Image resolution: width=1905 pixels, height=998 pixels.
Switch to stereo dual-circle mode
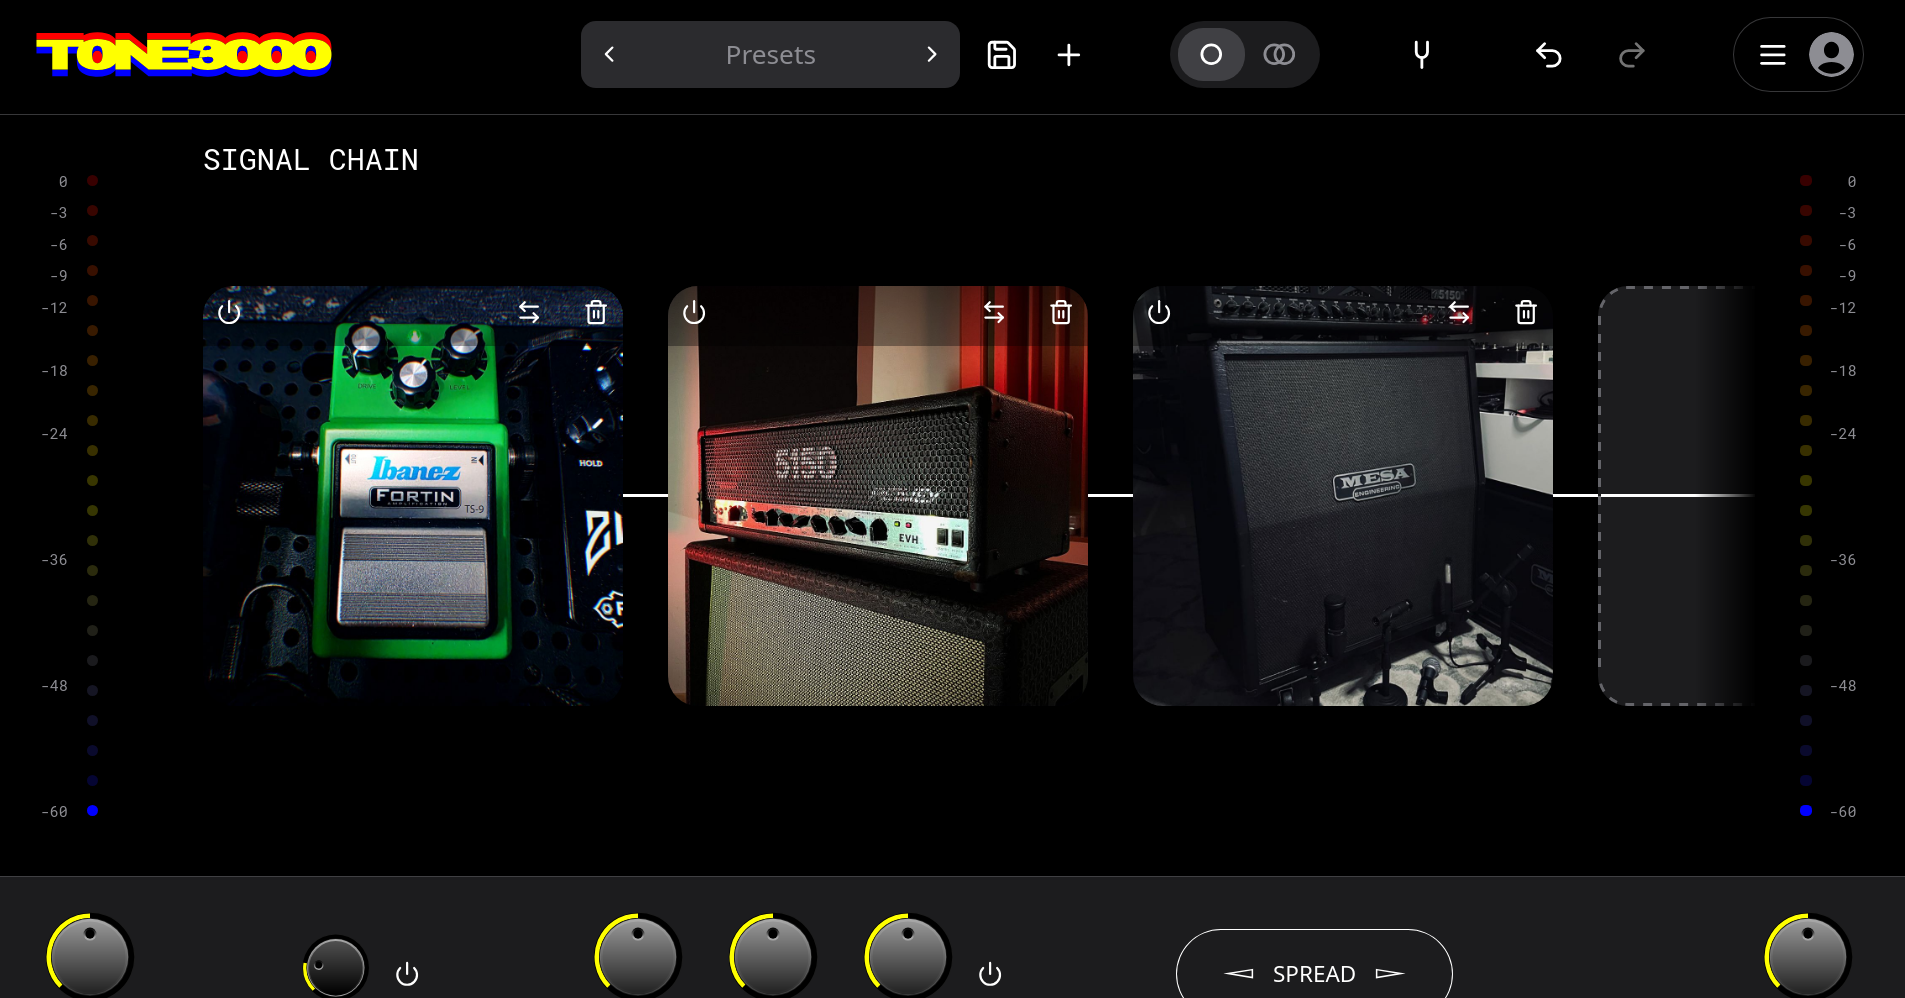tap(1279, 55)
